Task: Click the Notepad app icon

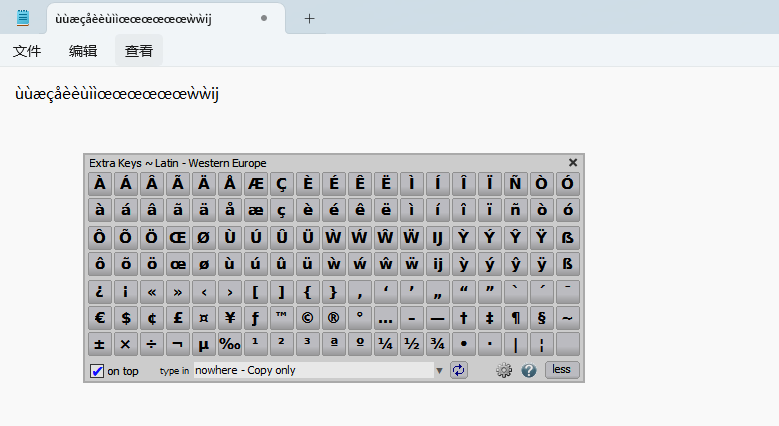Action: [23, 18]
